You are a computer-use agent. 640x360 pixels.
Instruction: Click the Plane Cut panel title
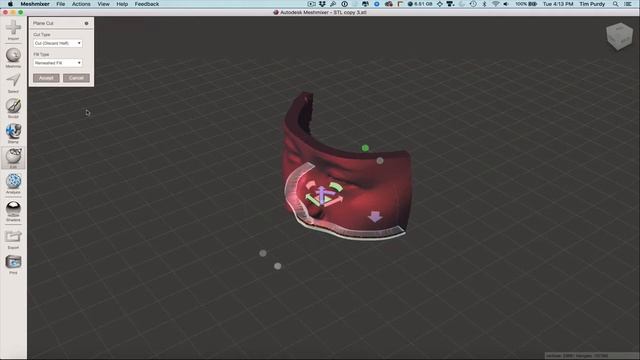(43, 23)
